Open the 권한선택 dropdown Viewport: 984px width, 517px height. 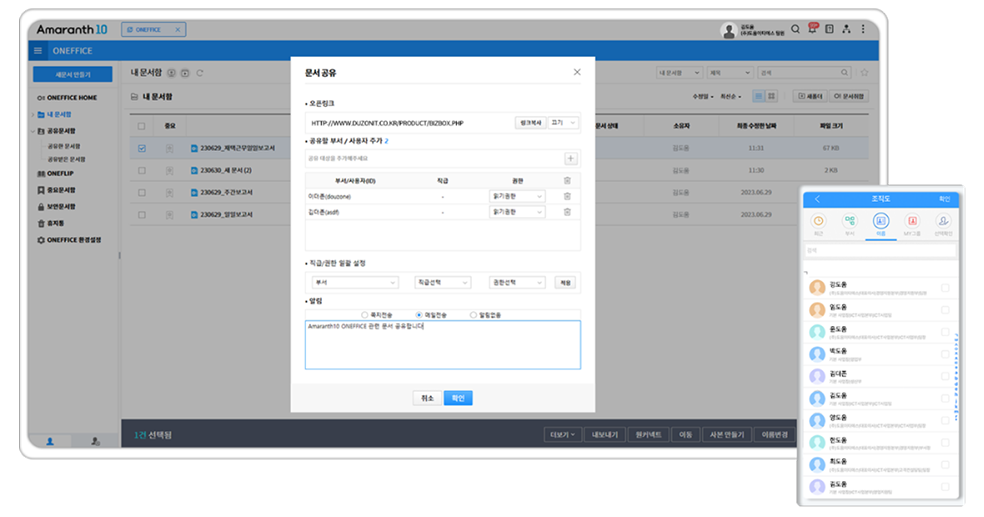(517, 283)
